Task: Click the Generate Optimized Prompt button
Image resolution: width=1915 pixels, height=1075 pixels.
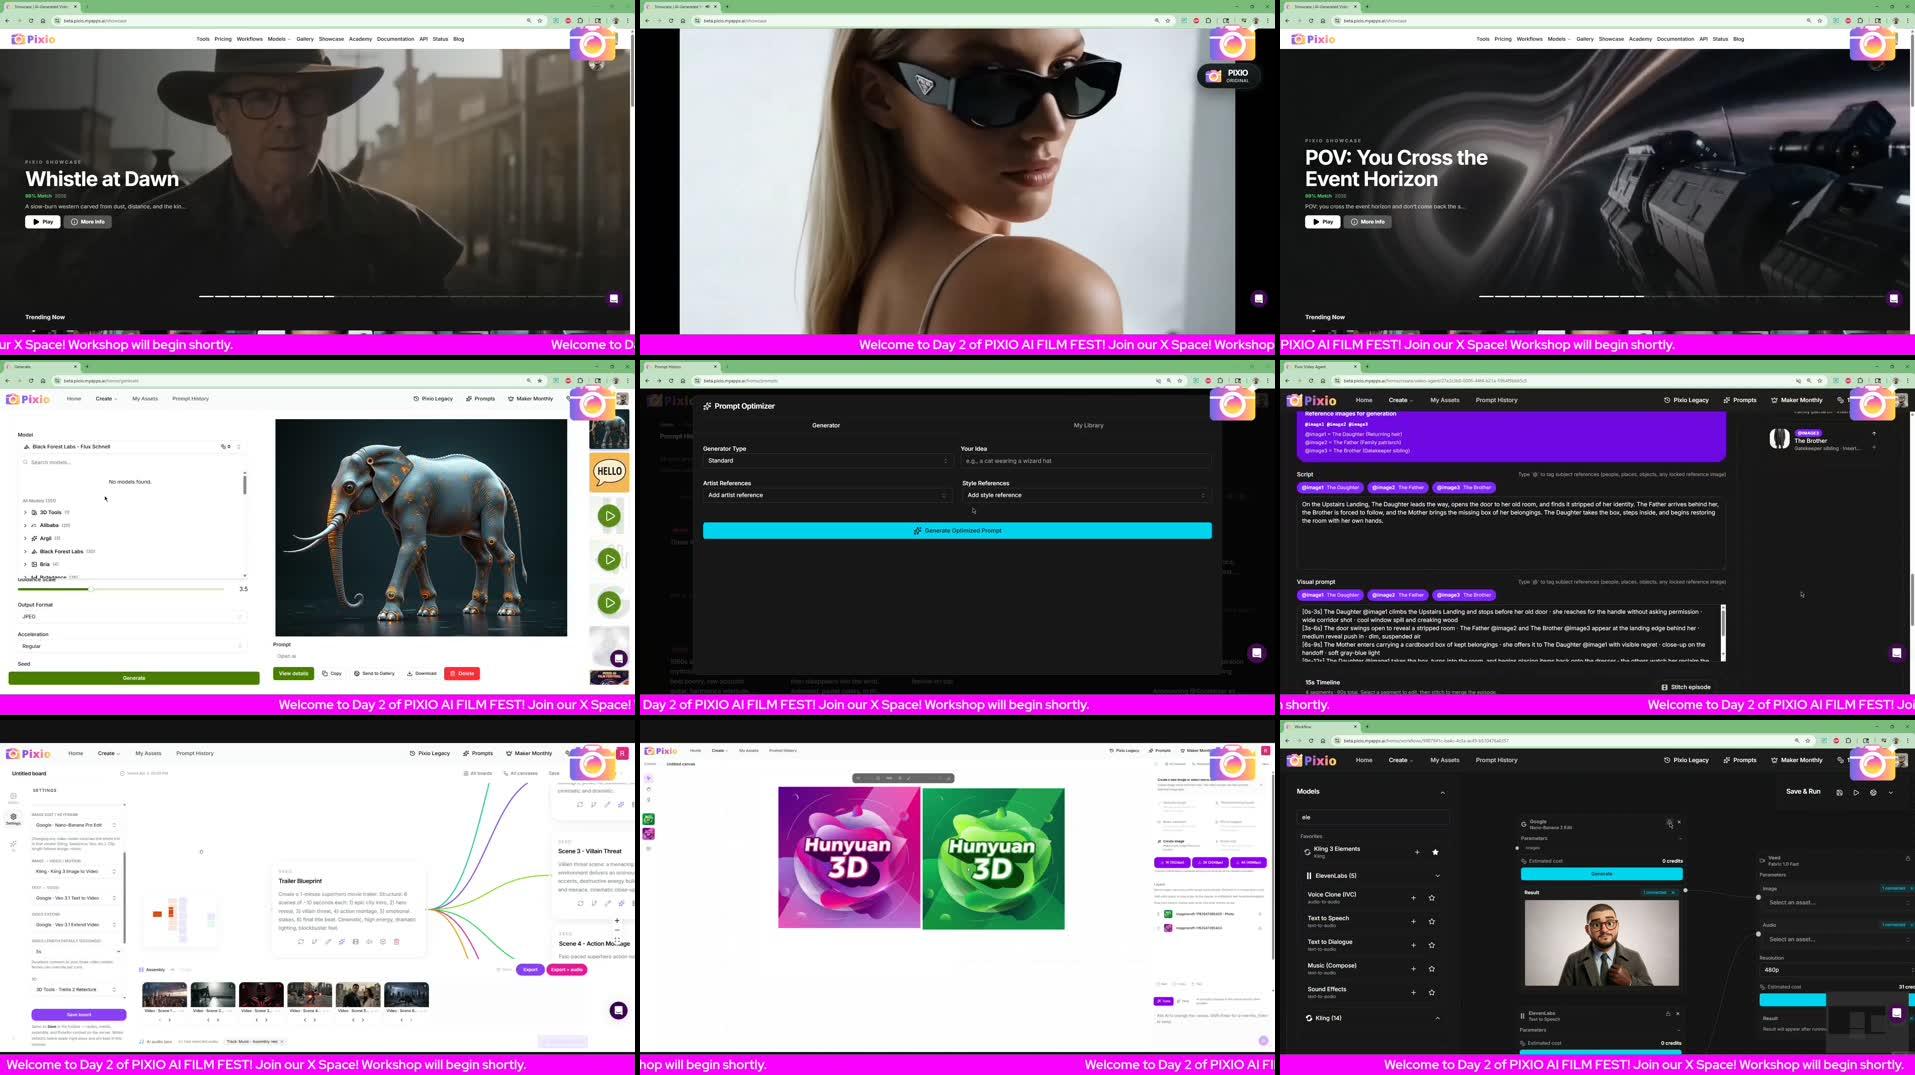Action: pos(957,530)
